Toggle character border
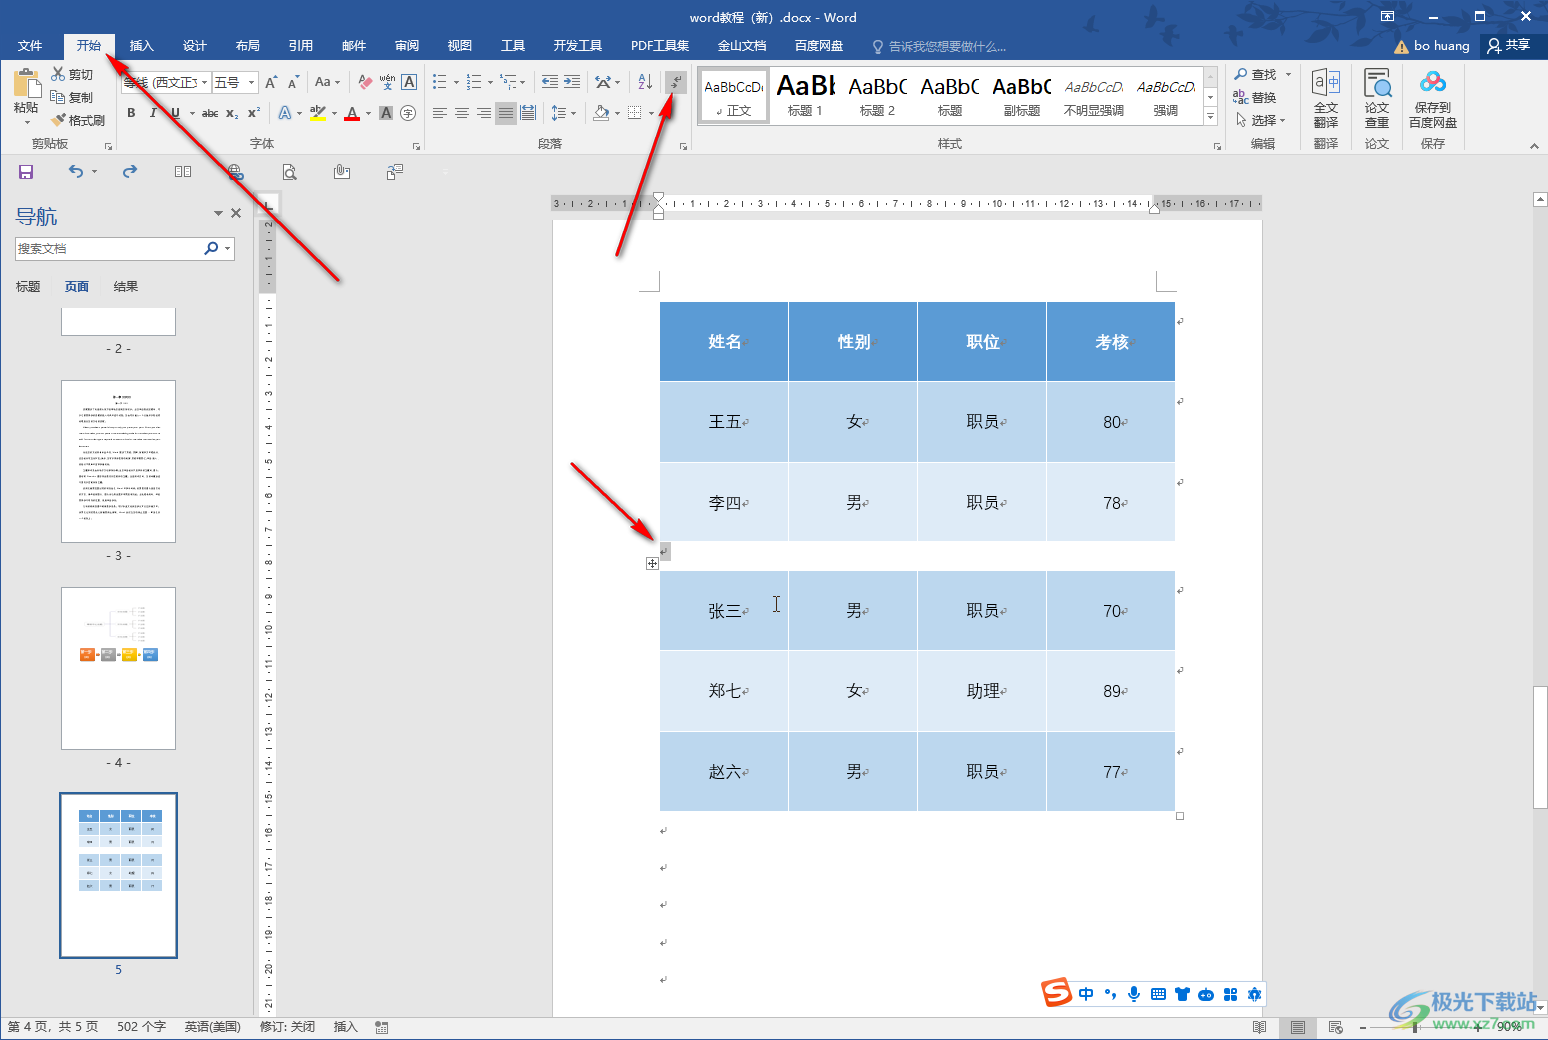This screenshot has width=1548, height=1040. [x=409, y=82]
